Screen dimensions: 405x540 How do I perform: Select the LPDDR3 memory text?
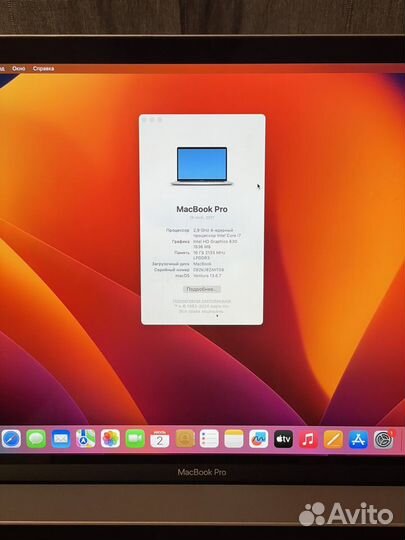(x=201, y=258)
